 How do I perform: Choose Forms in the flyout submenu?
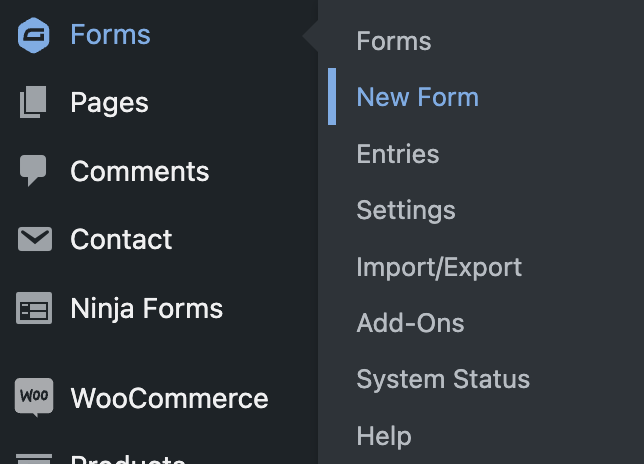[394, 41]
